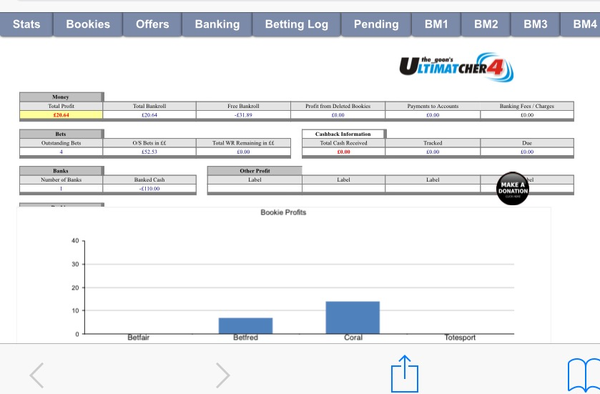Click the Totesport axis label
The width and height of the screenshot is (600, 394).
[460, 337]
